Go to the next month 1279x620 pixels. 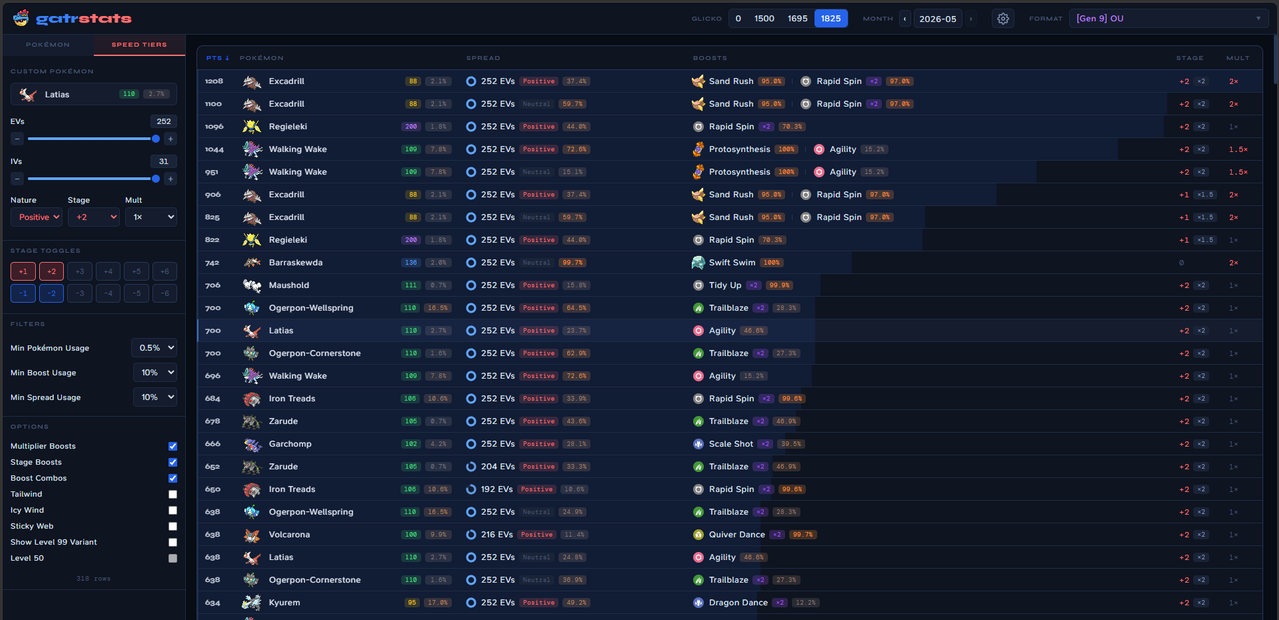pyautogui.click(x=970, y=18)
